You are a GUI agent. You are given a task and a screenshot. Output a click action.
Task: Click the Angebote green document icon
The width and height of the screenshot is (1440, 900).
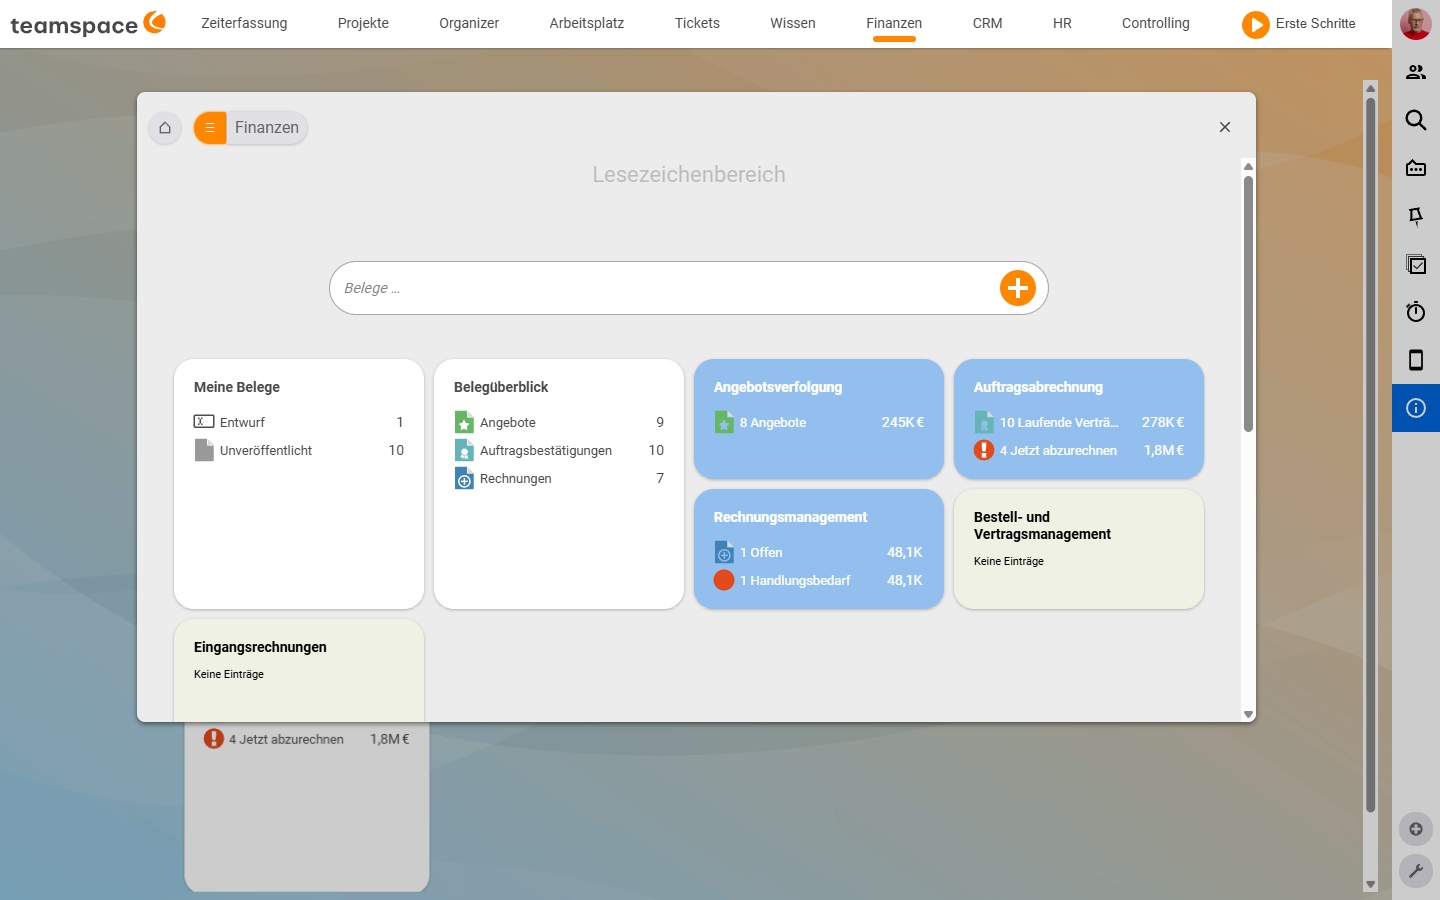(x=464, y=422)
